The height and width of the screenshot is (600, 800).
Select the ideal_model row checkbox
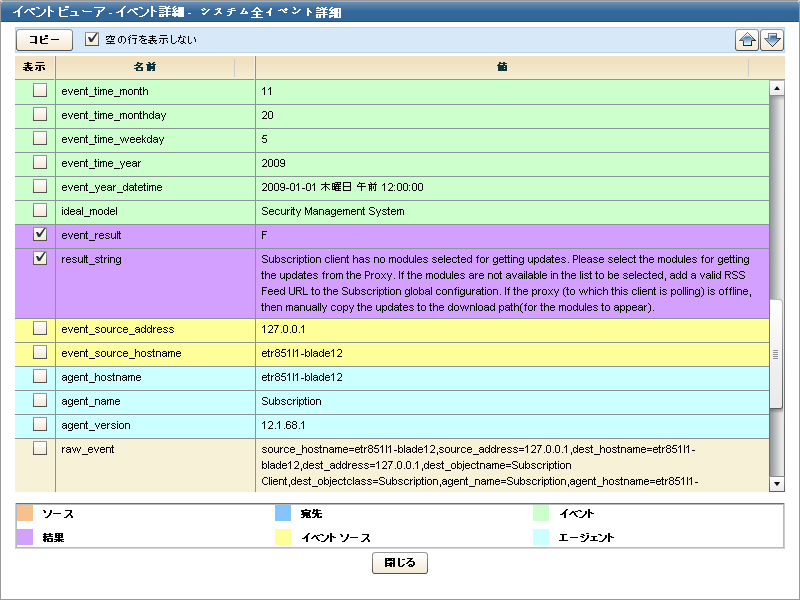(40, 210)
